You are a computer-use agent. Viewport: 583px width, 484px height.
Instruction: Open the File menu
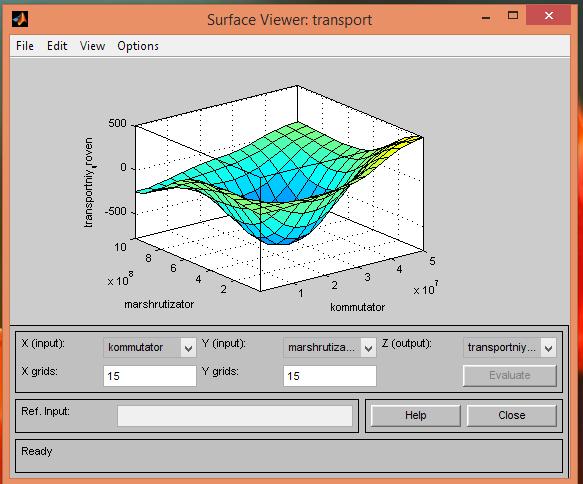click(x=25, y=46)
